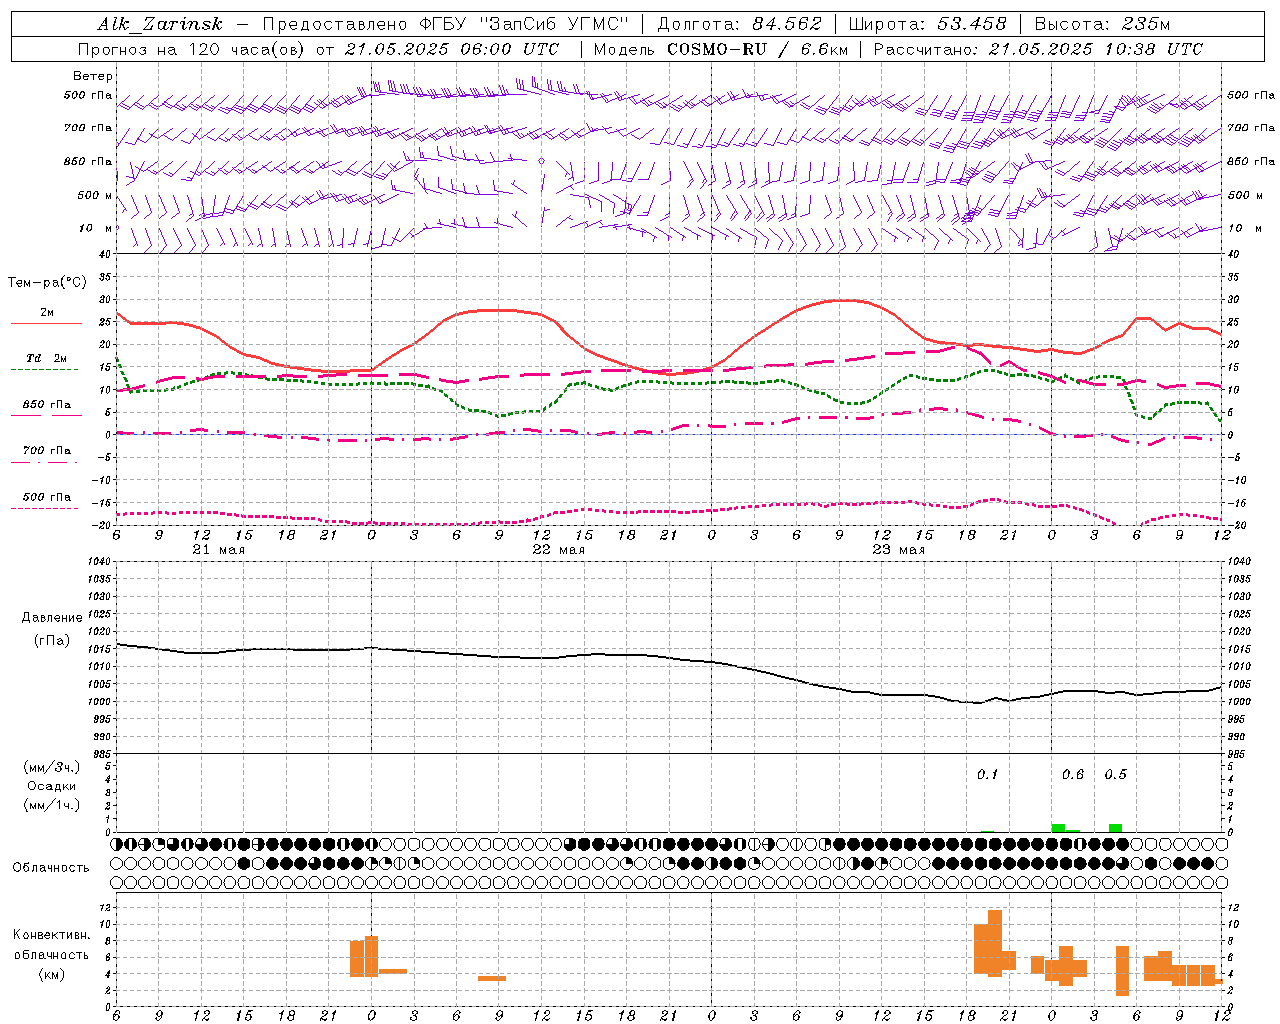Click the 500 гПа temperature legend entry
Screen dimensions: 1280x1024
(47, 497)
